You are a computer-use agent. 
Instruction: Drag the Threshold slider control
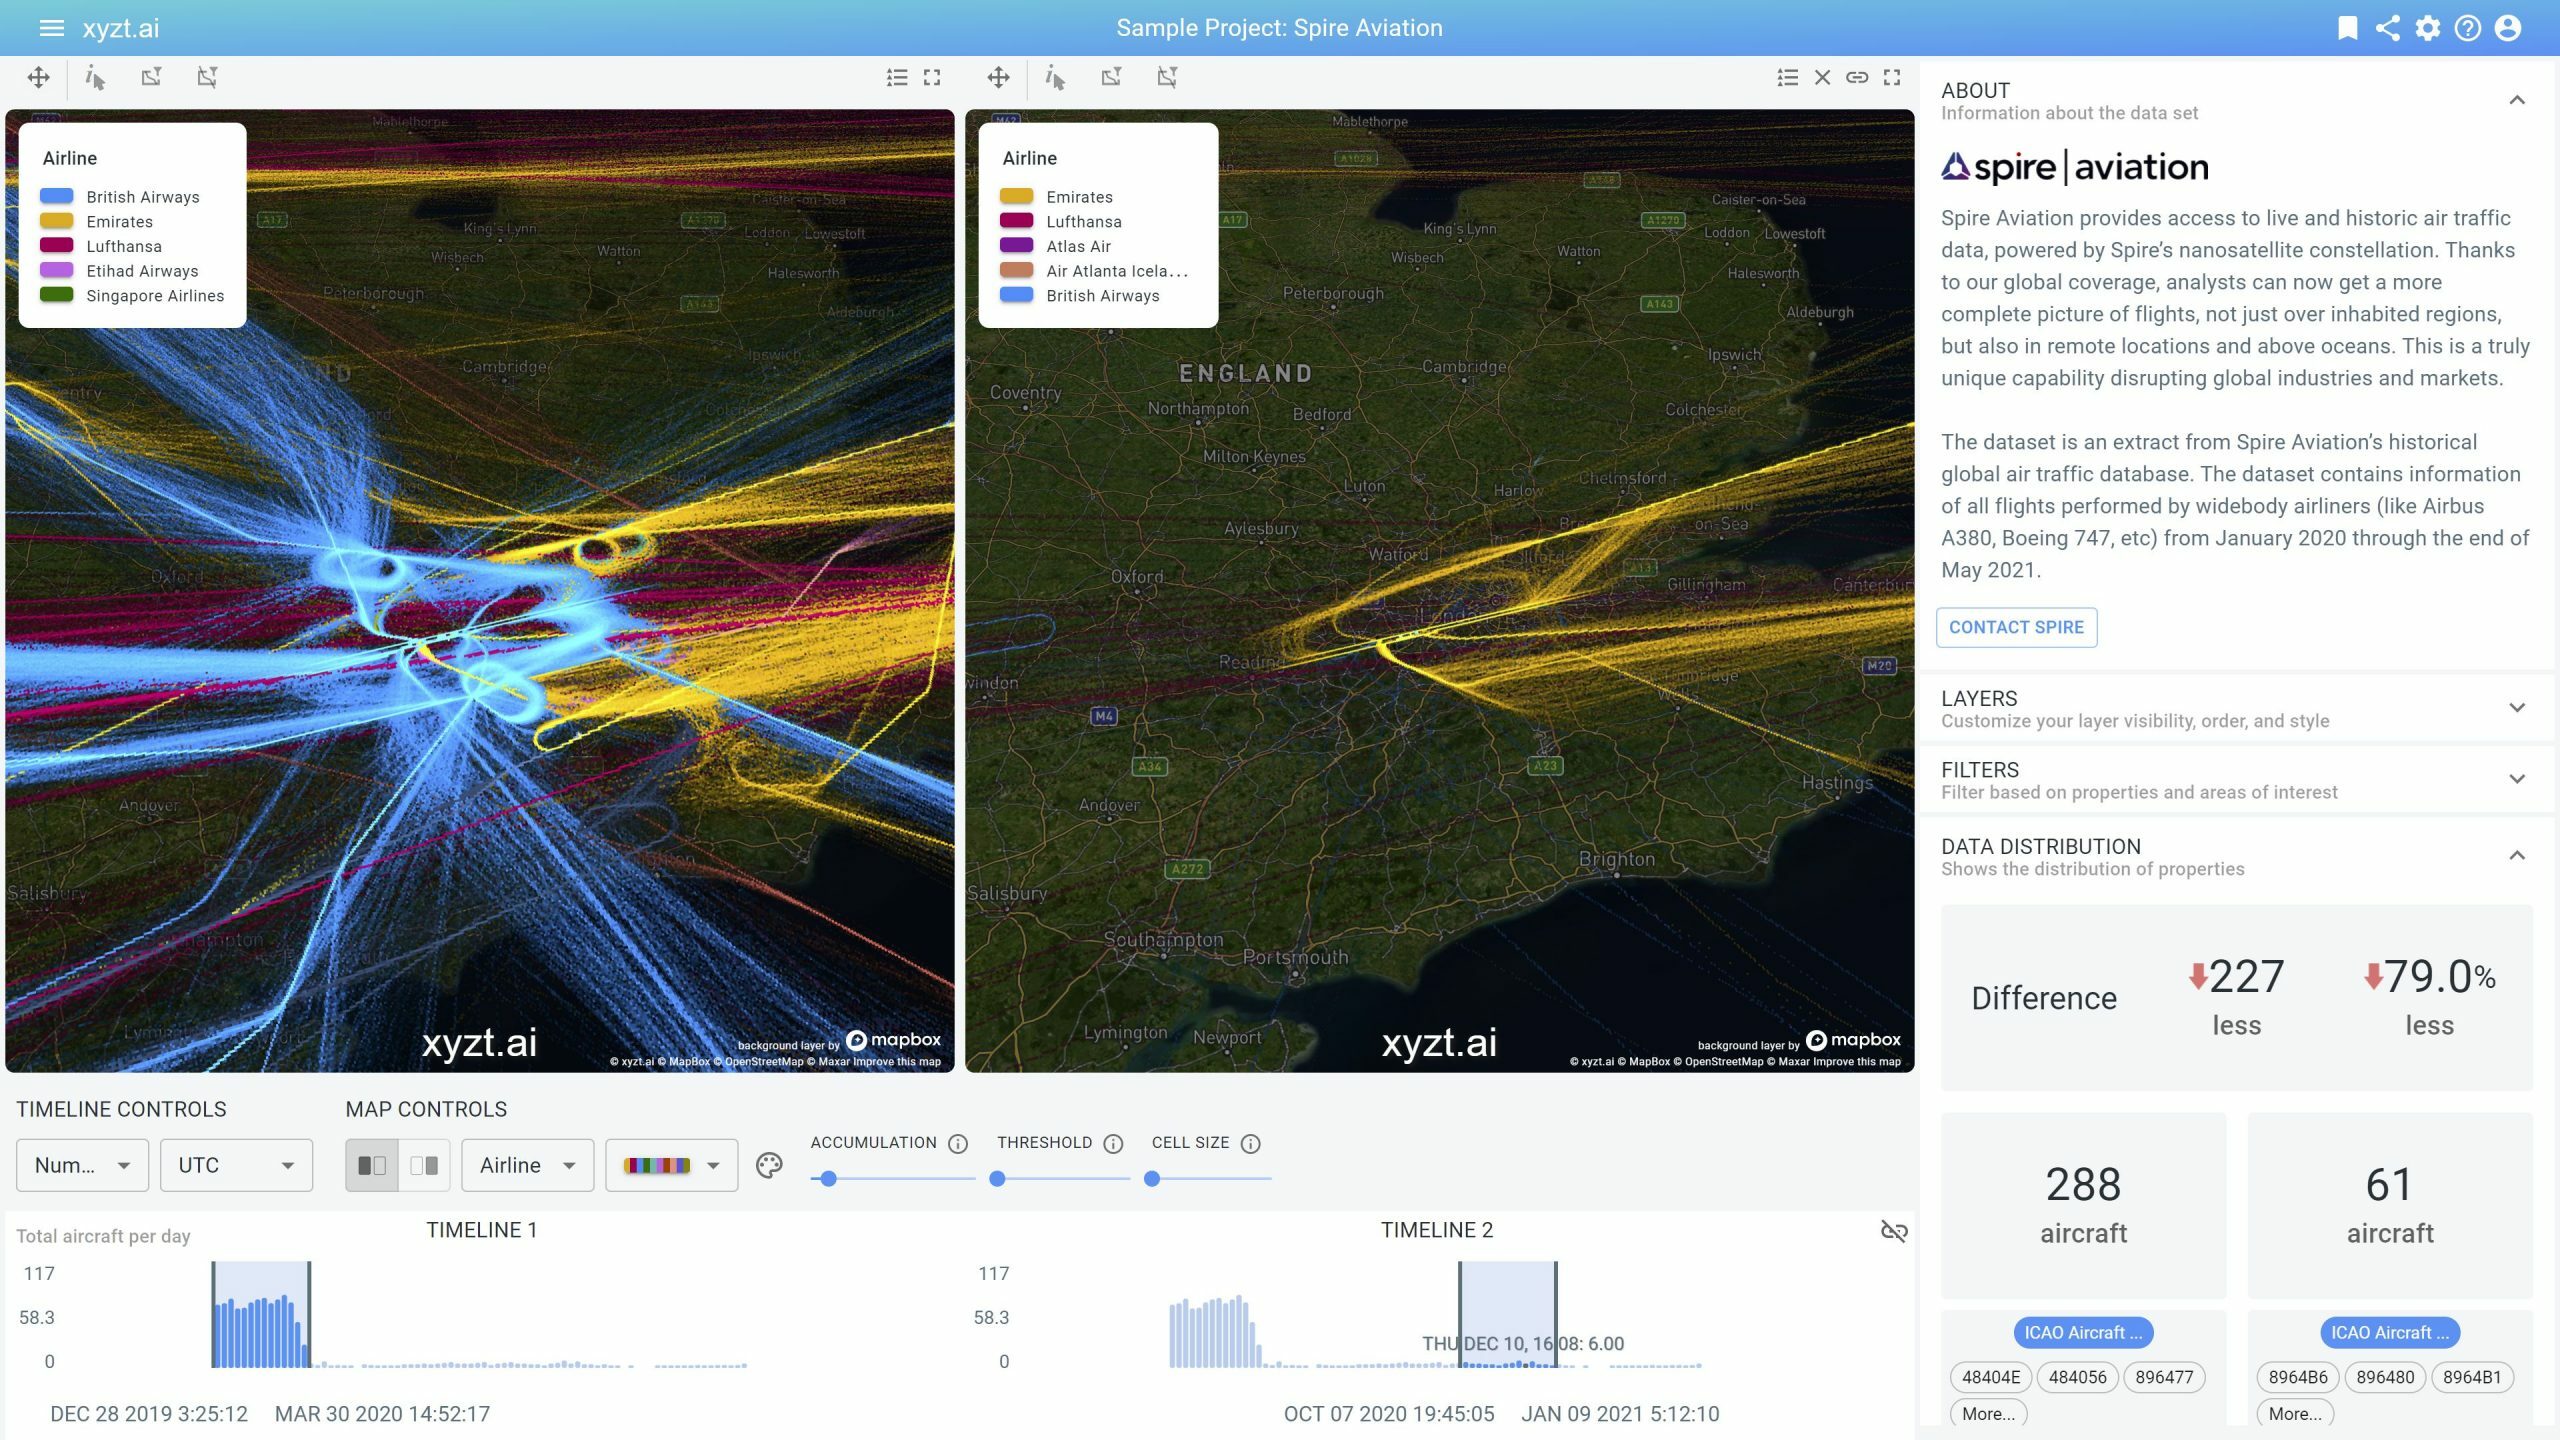[x=999, y=1178]
